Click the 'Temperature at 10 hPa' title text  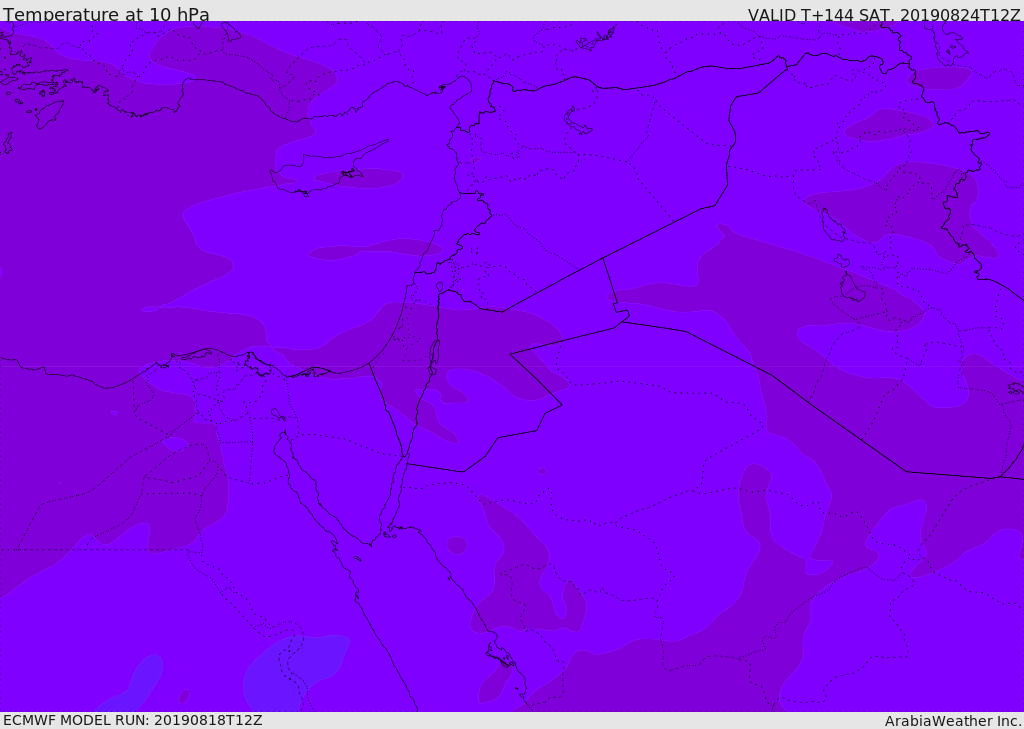coord(106,14)
